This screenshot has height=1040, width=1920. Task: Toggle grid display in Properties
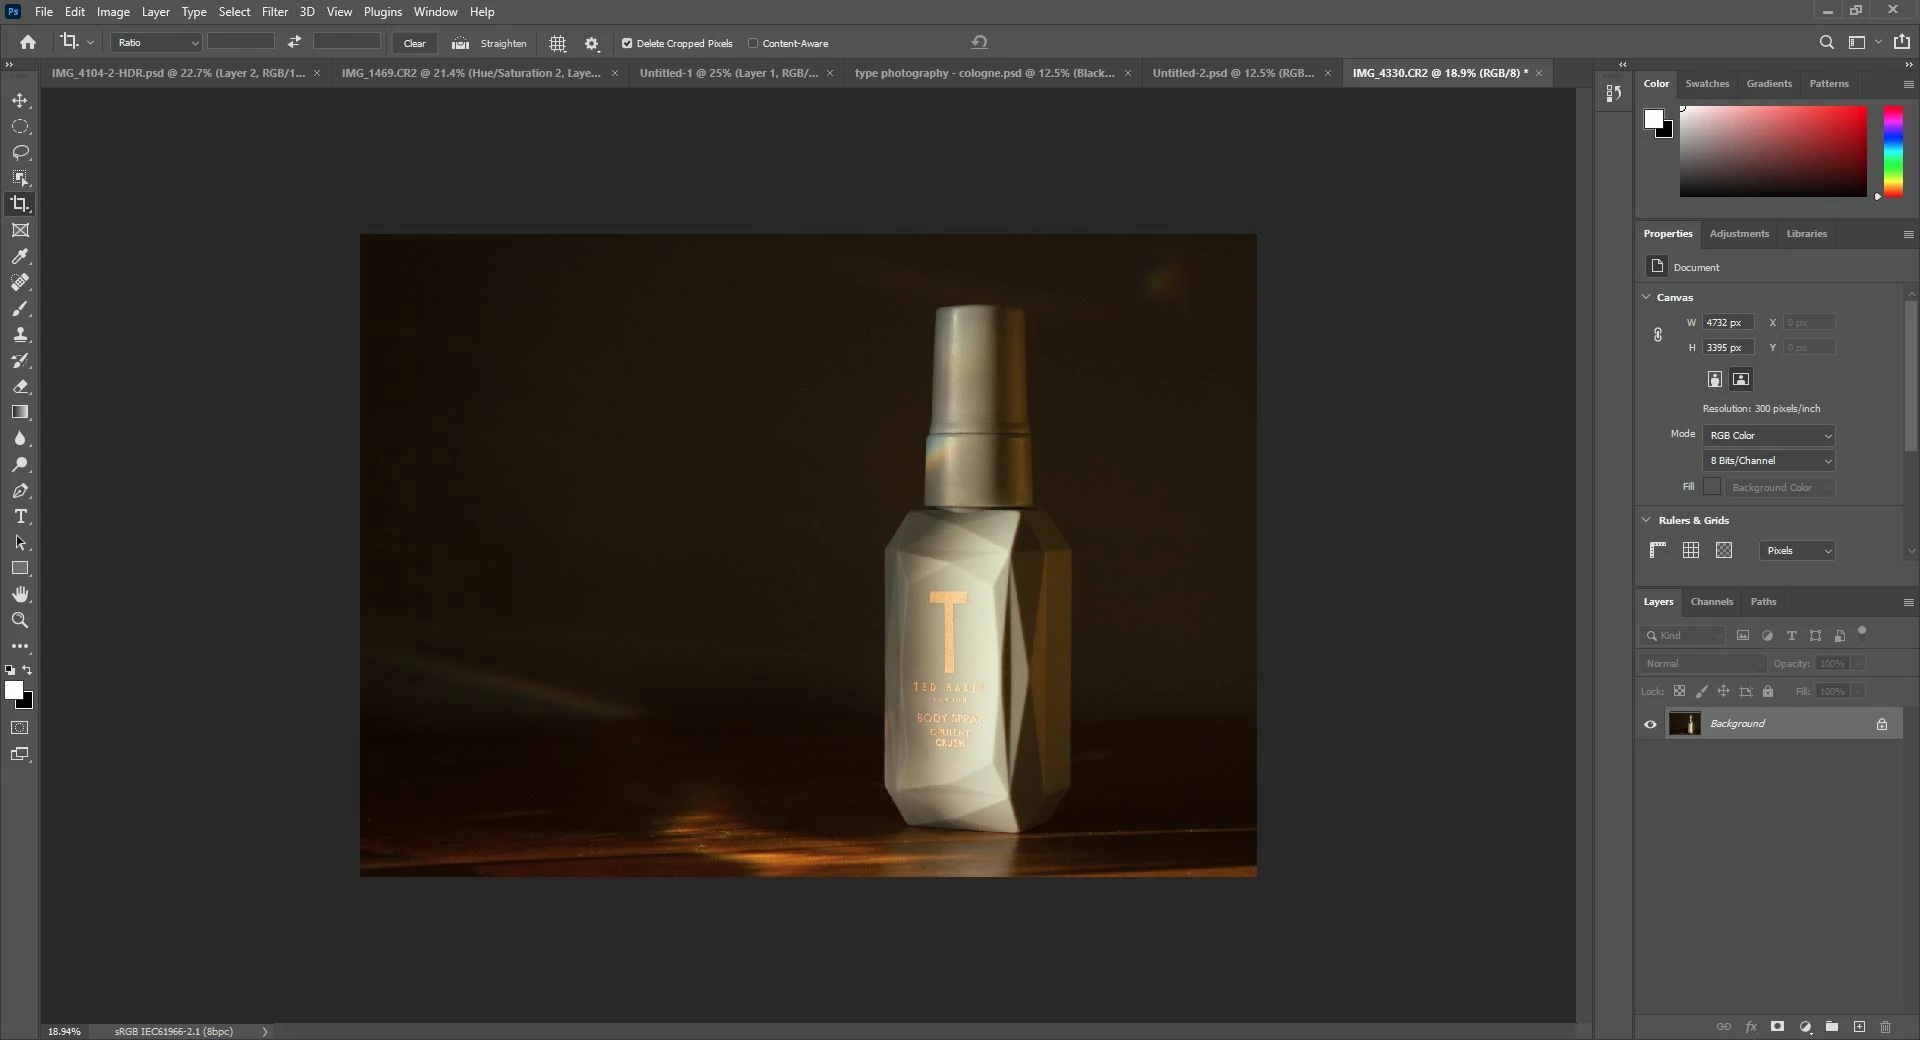1691,550
